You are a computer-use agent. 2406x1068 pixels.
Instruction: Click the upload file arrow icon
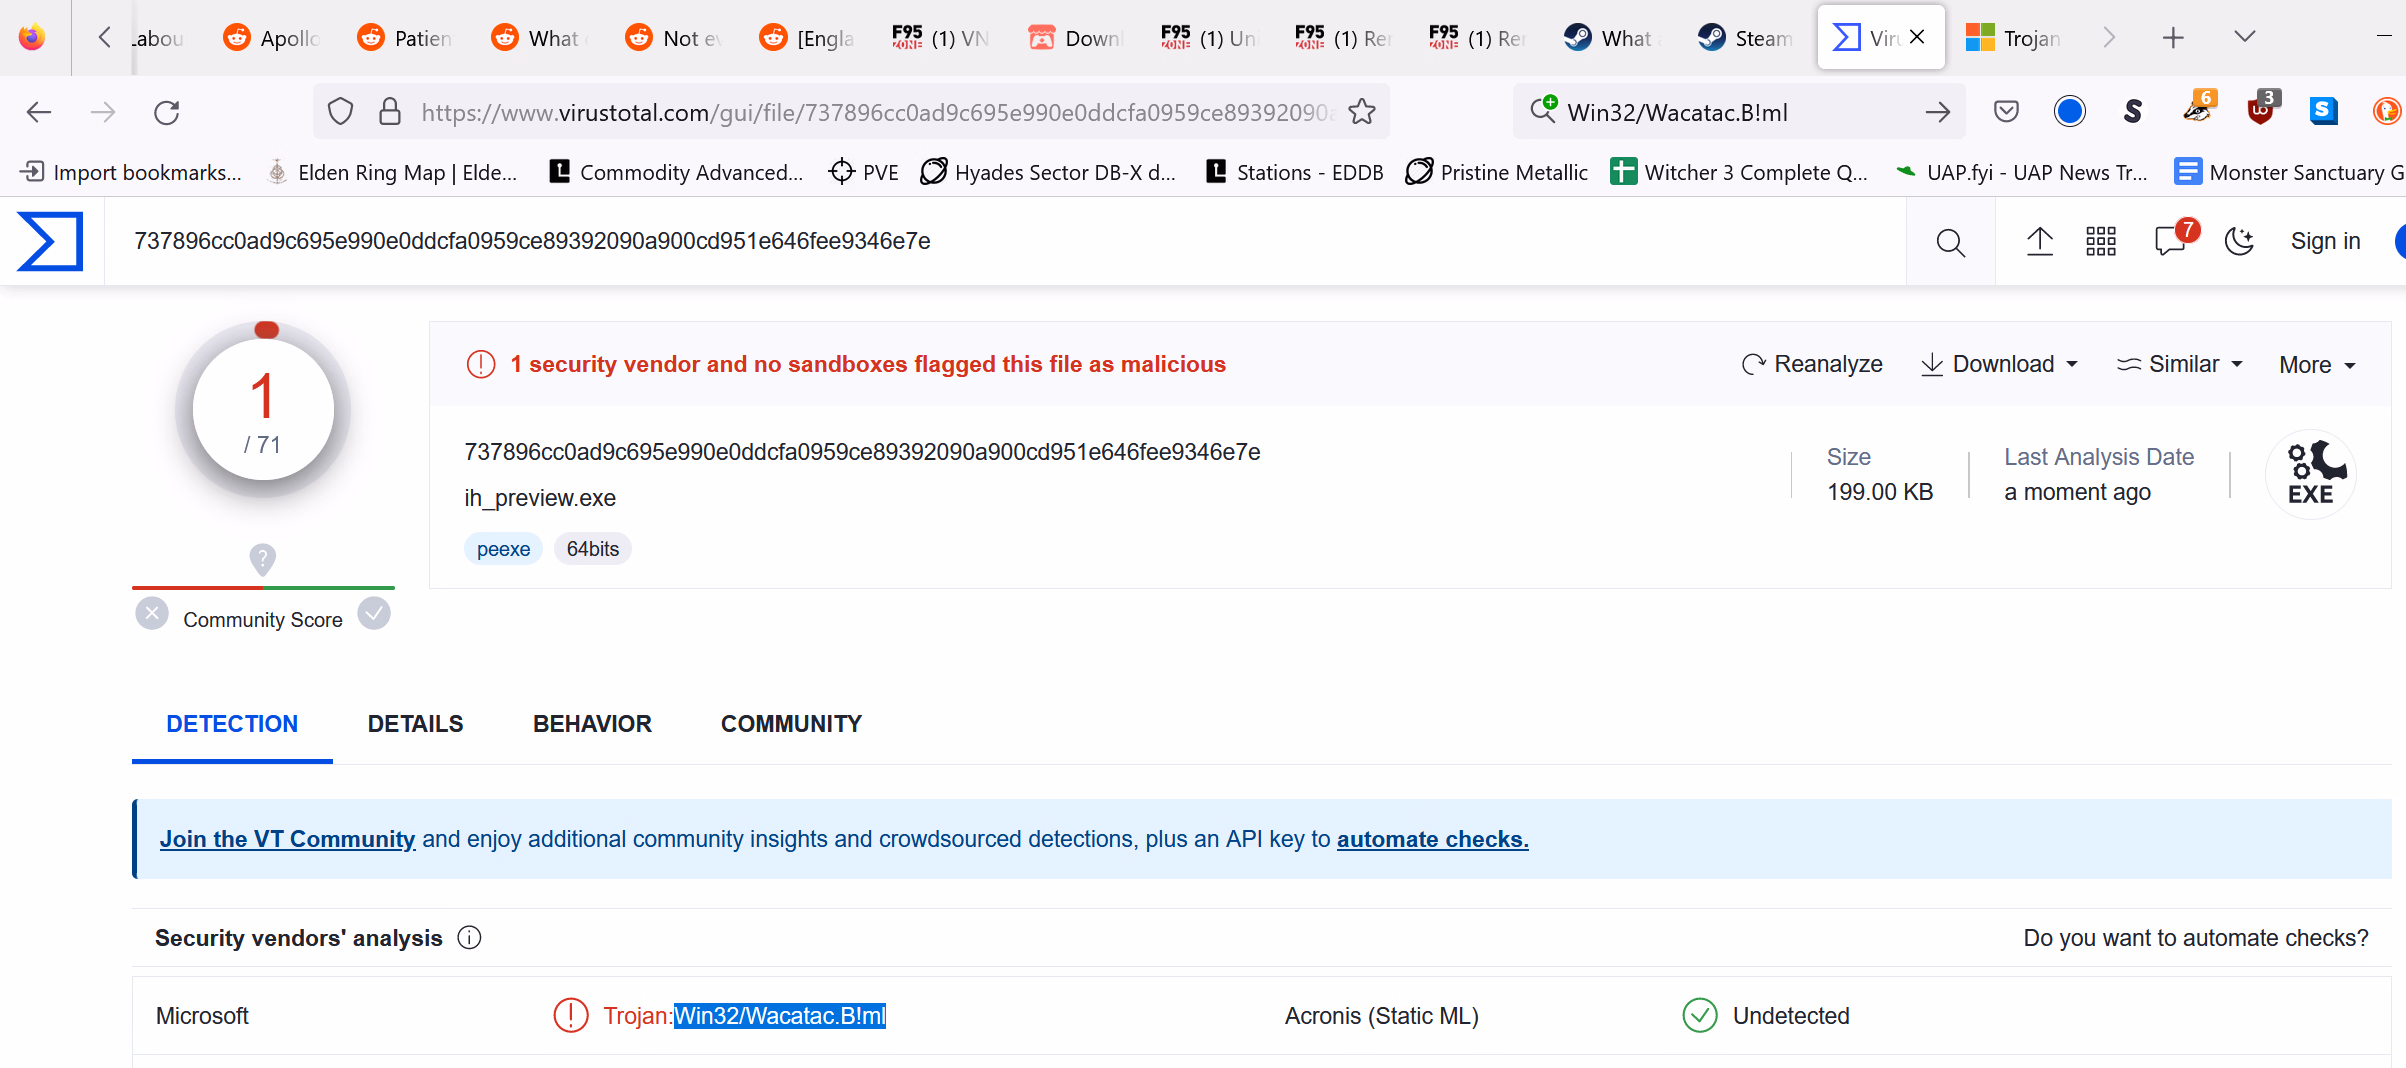tap(2040, 241)
